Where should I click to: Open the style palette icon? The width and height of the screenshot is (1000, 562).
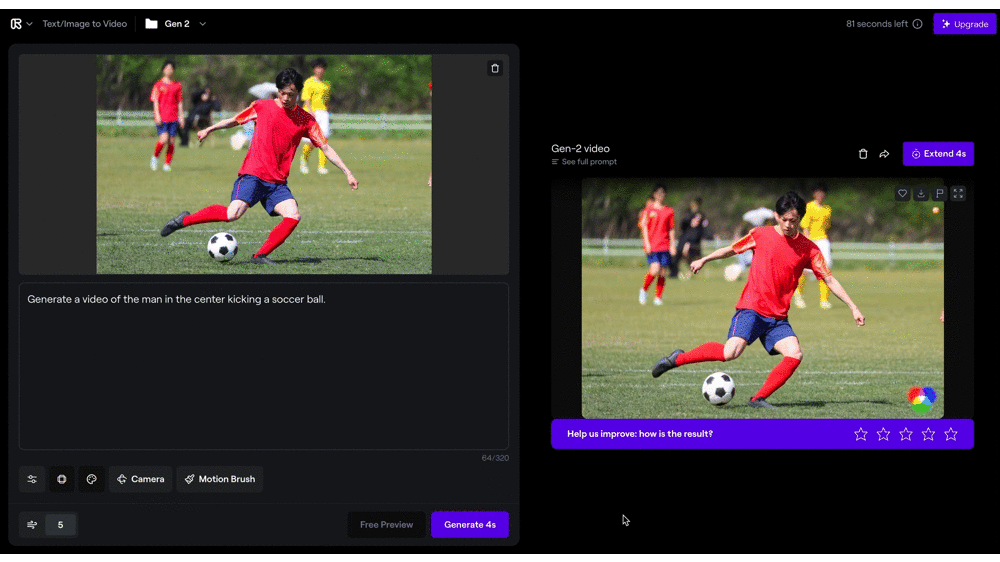pos(91,479)
